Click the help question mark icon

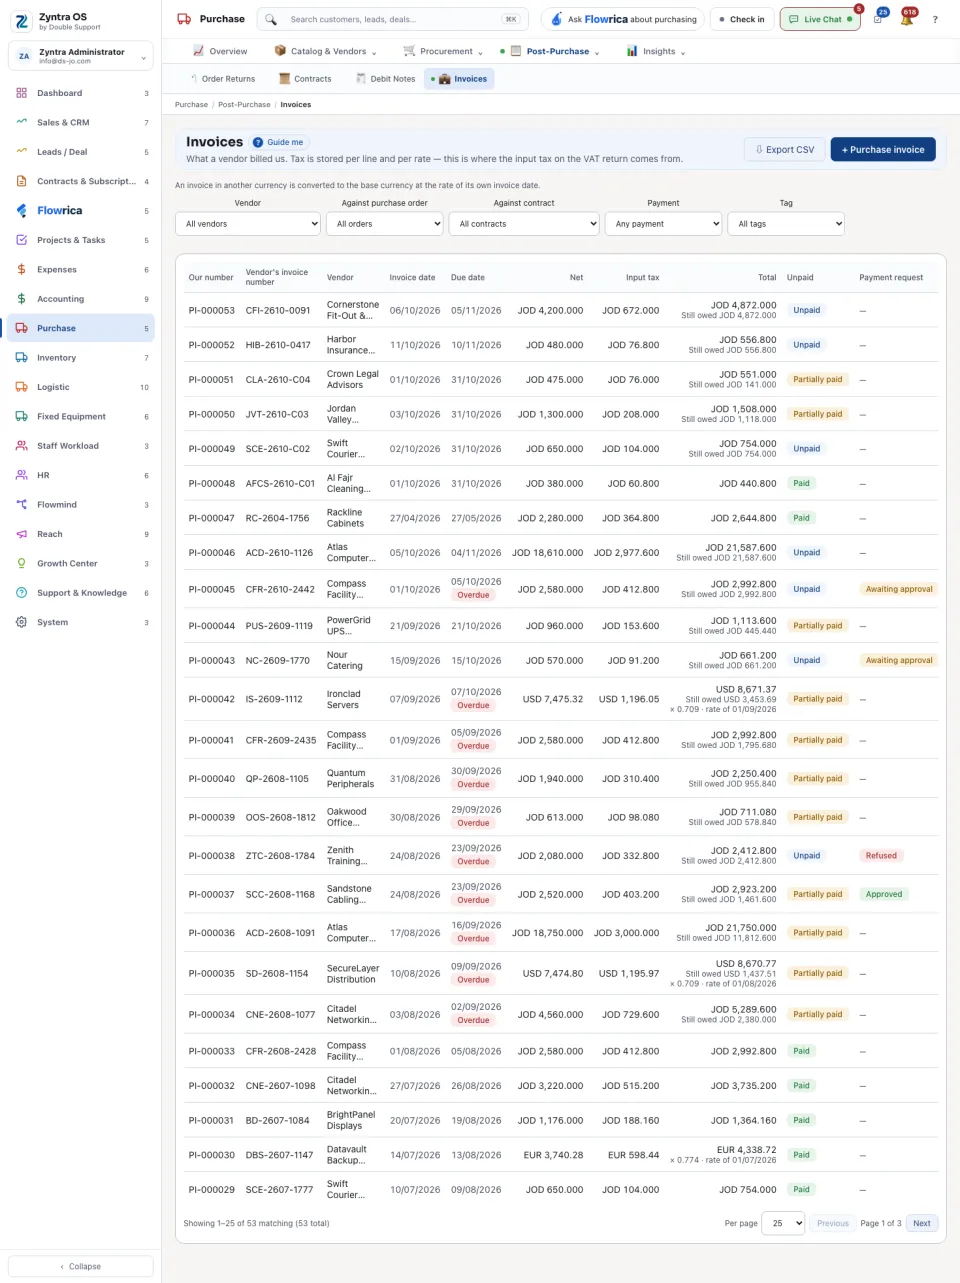pyautogui.click(x=935, y=19)
